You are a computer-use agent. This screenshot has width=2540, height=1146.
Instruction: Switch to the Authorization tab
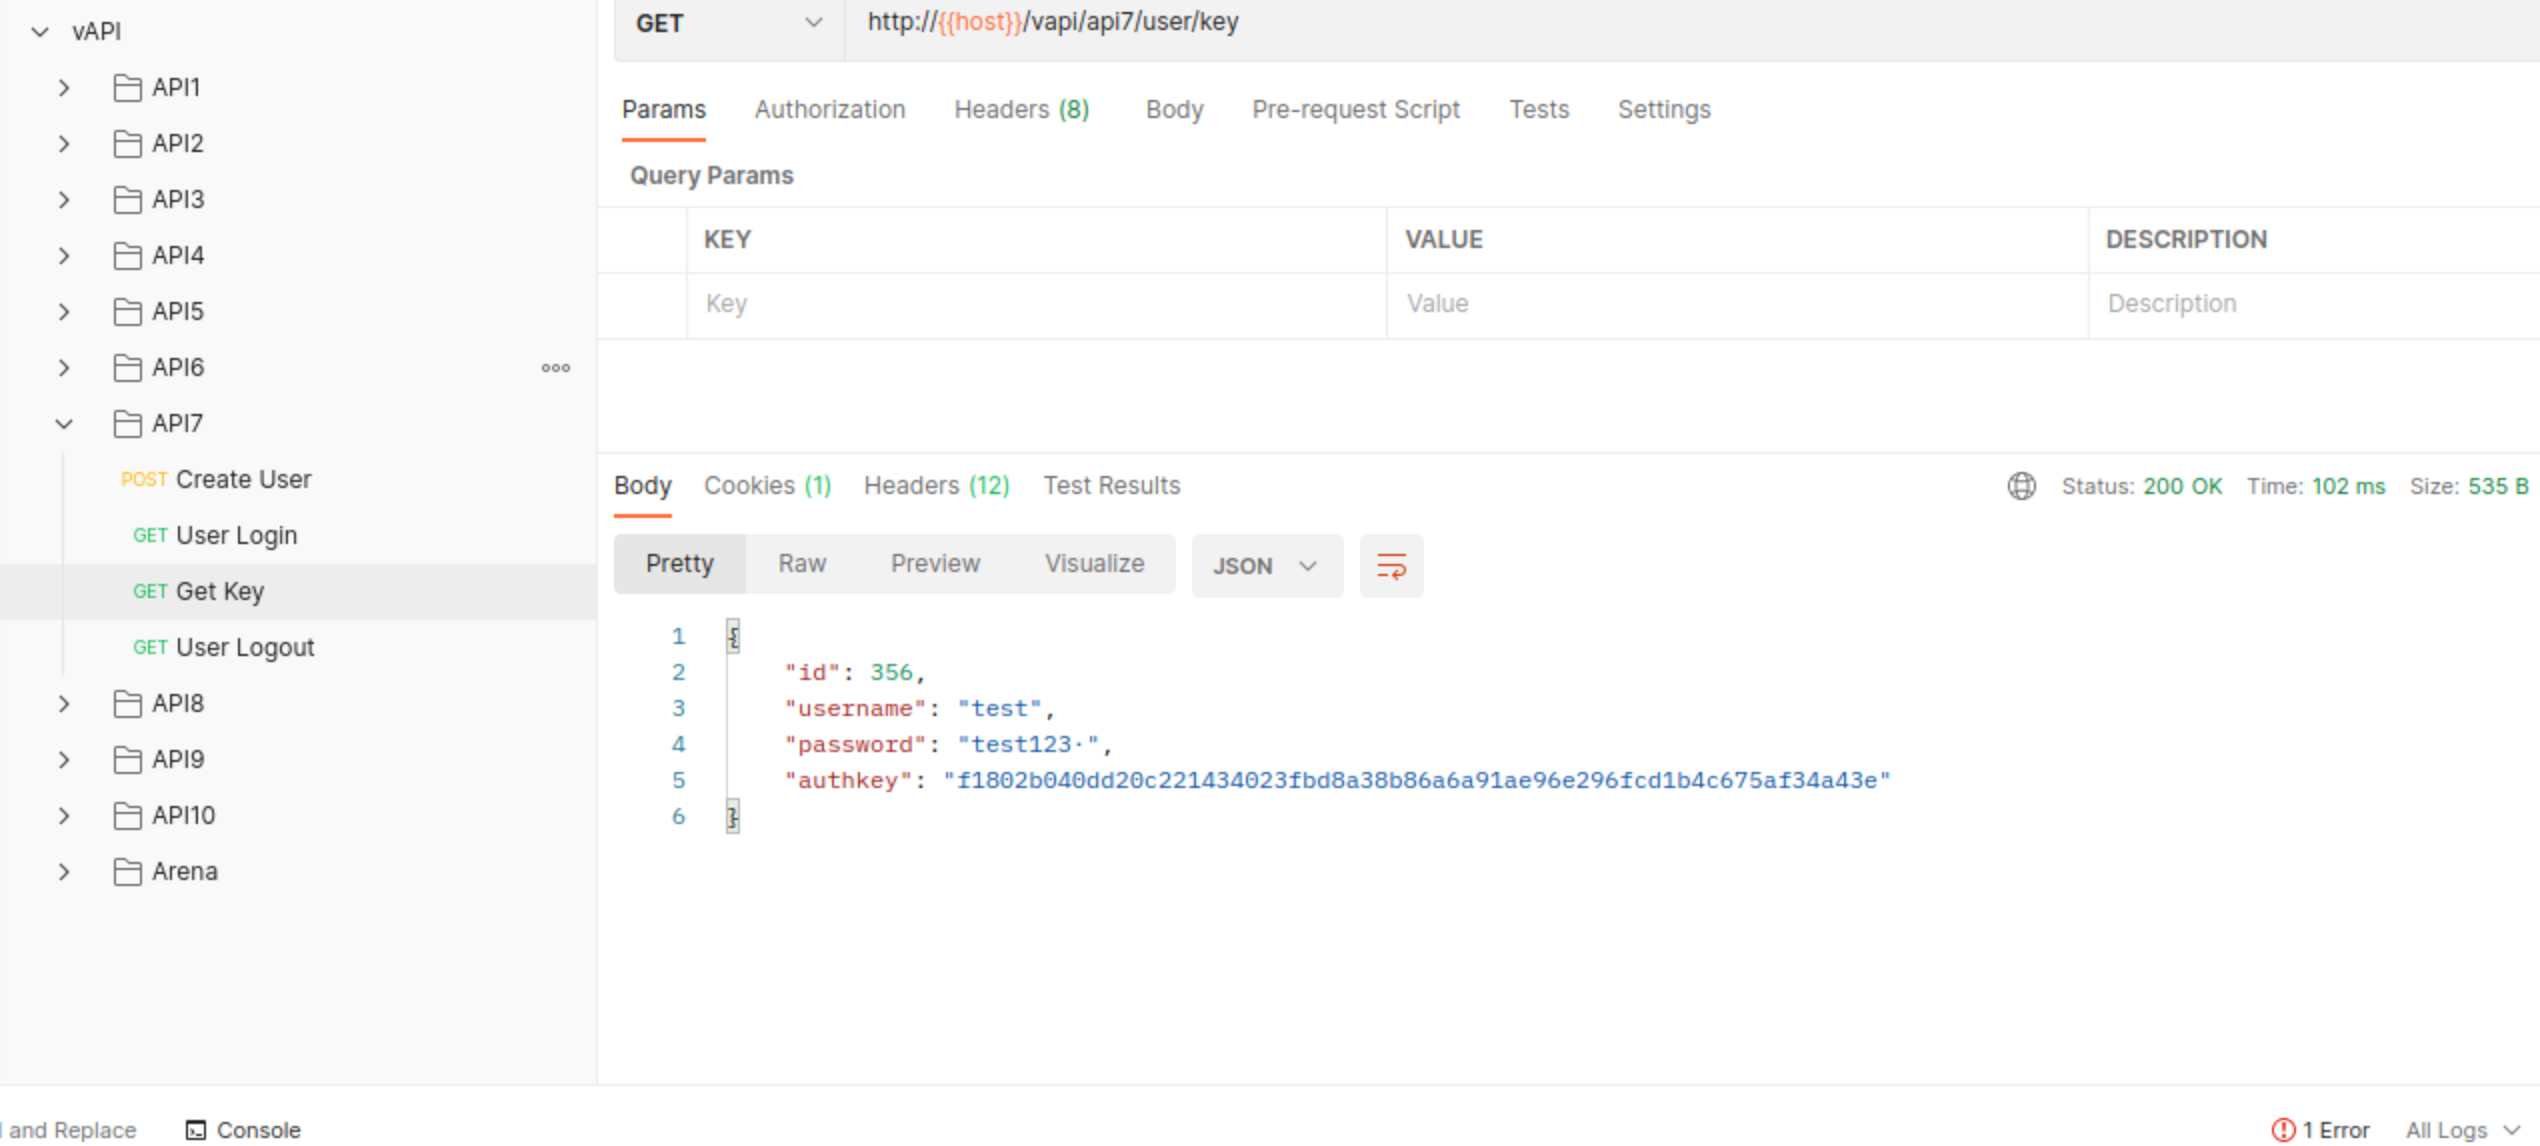click(829, 109)
